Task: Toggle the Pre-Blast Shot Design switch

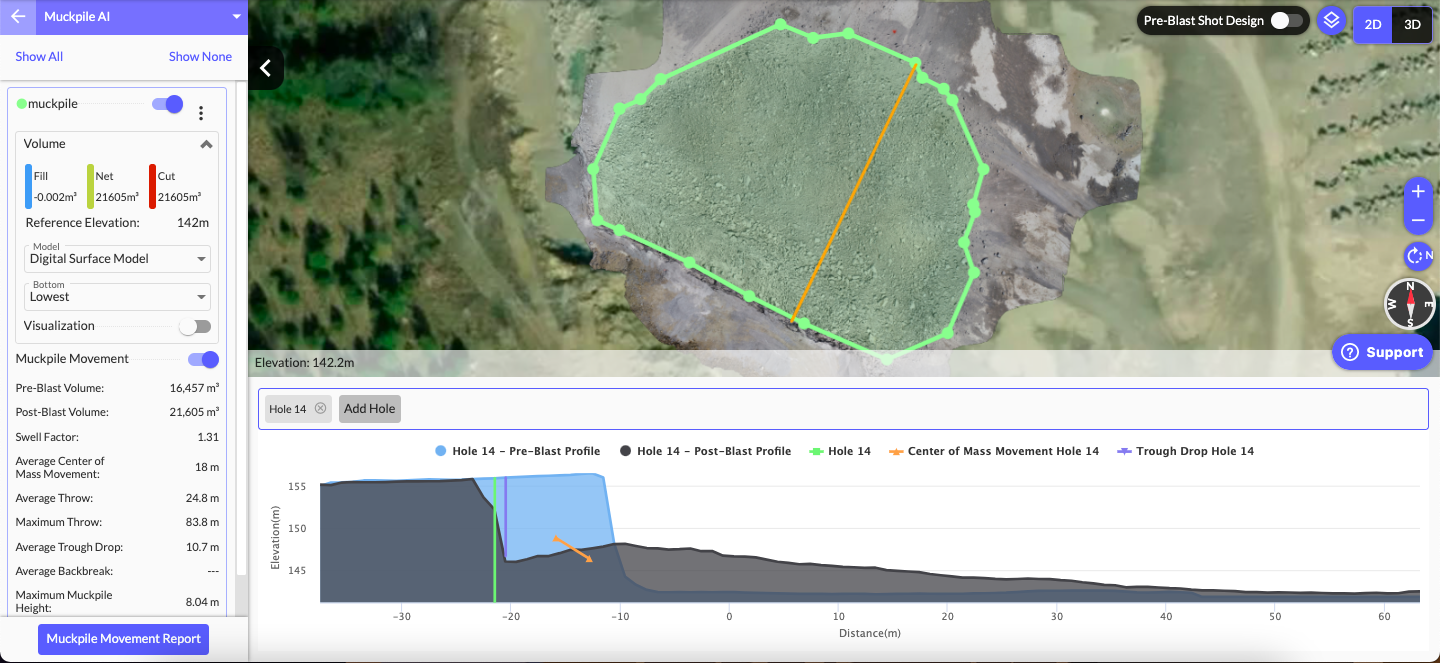Action: [x=1286, y=21]
